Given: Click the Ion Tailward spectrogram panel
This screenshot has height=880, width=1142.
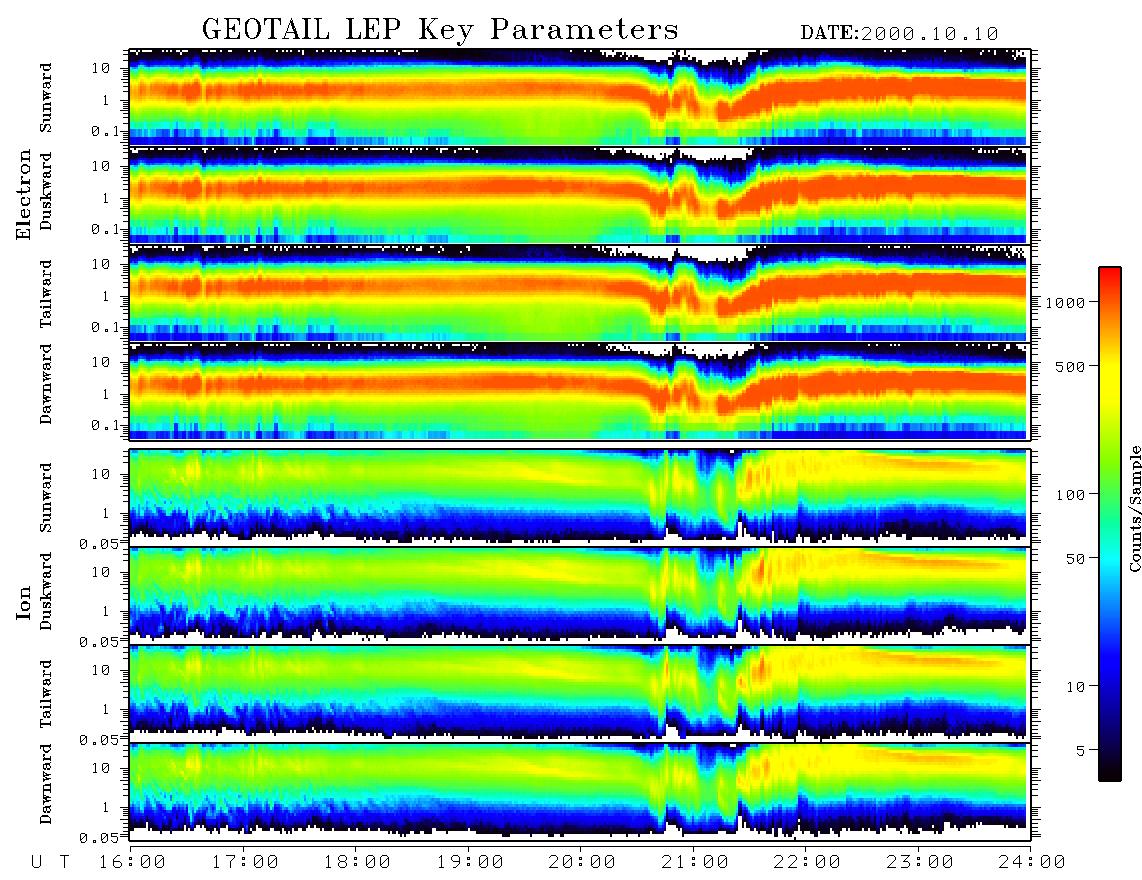Looking at the screenshot, I should point(579,694).
